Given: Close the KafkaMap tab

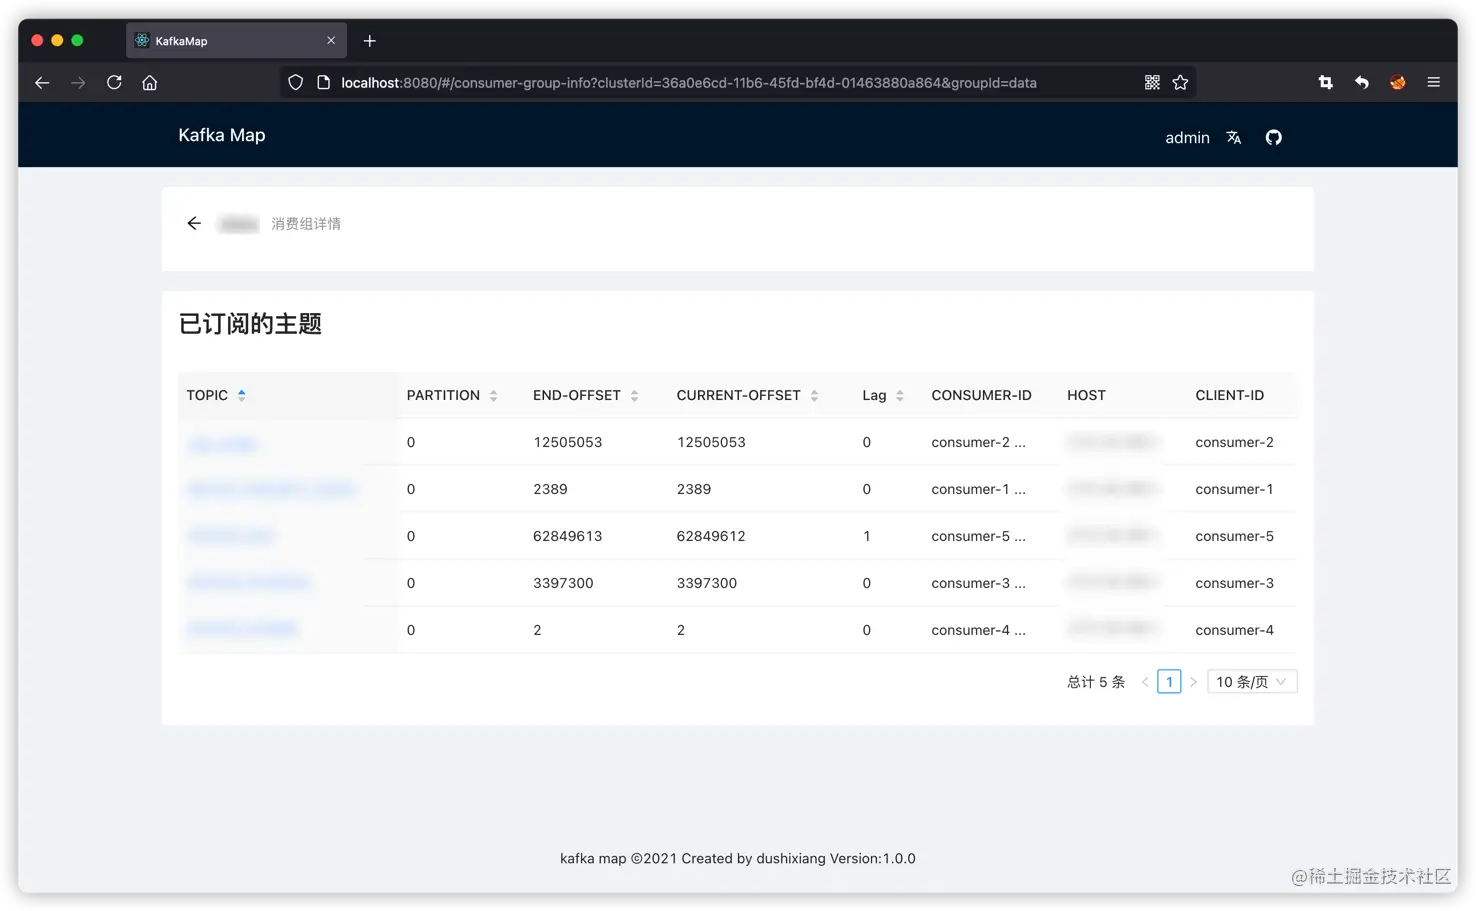Looking at the screenshot, I should click(331, 41).
